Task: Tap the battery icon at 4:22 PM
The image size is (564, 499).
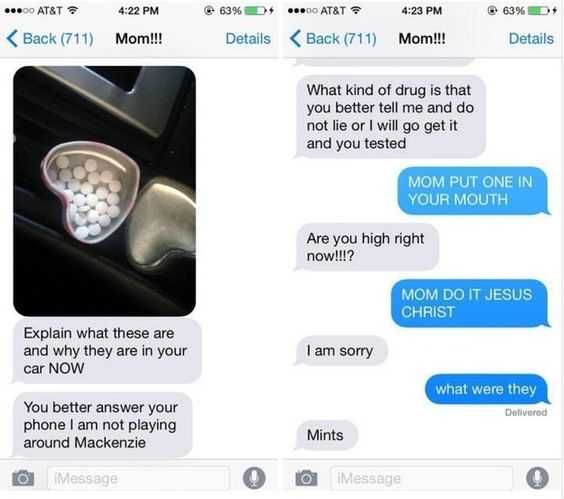Action: point(255,11)
